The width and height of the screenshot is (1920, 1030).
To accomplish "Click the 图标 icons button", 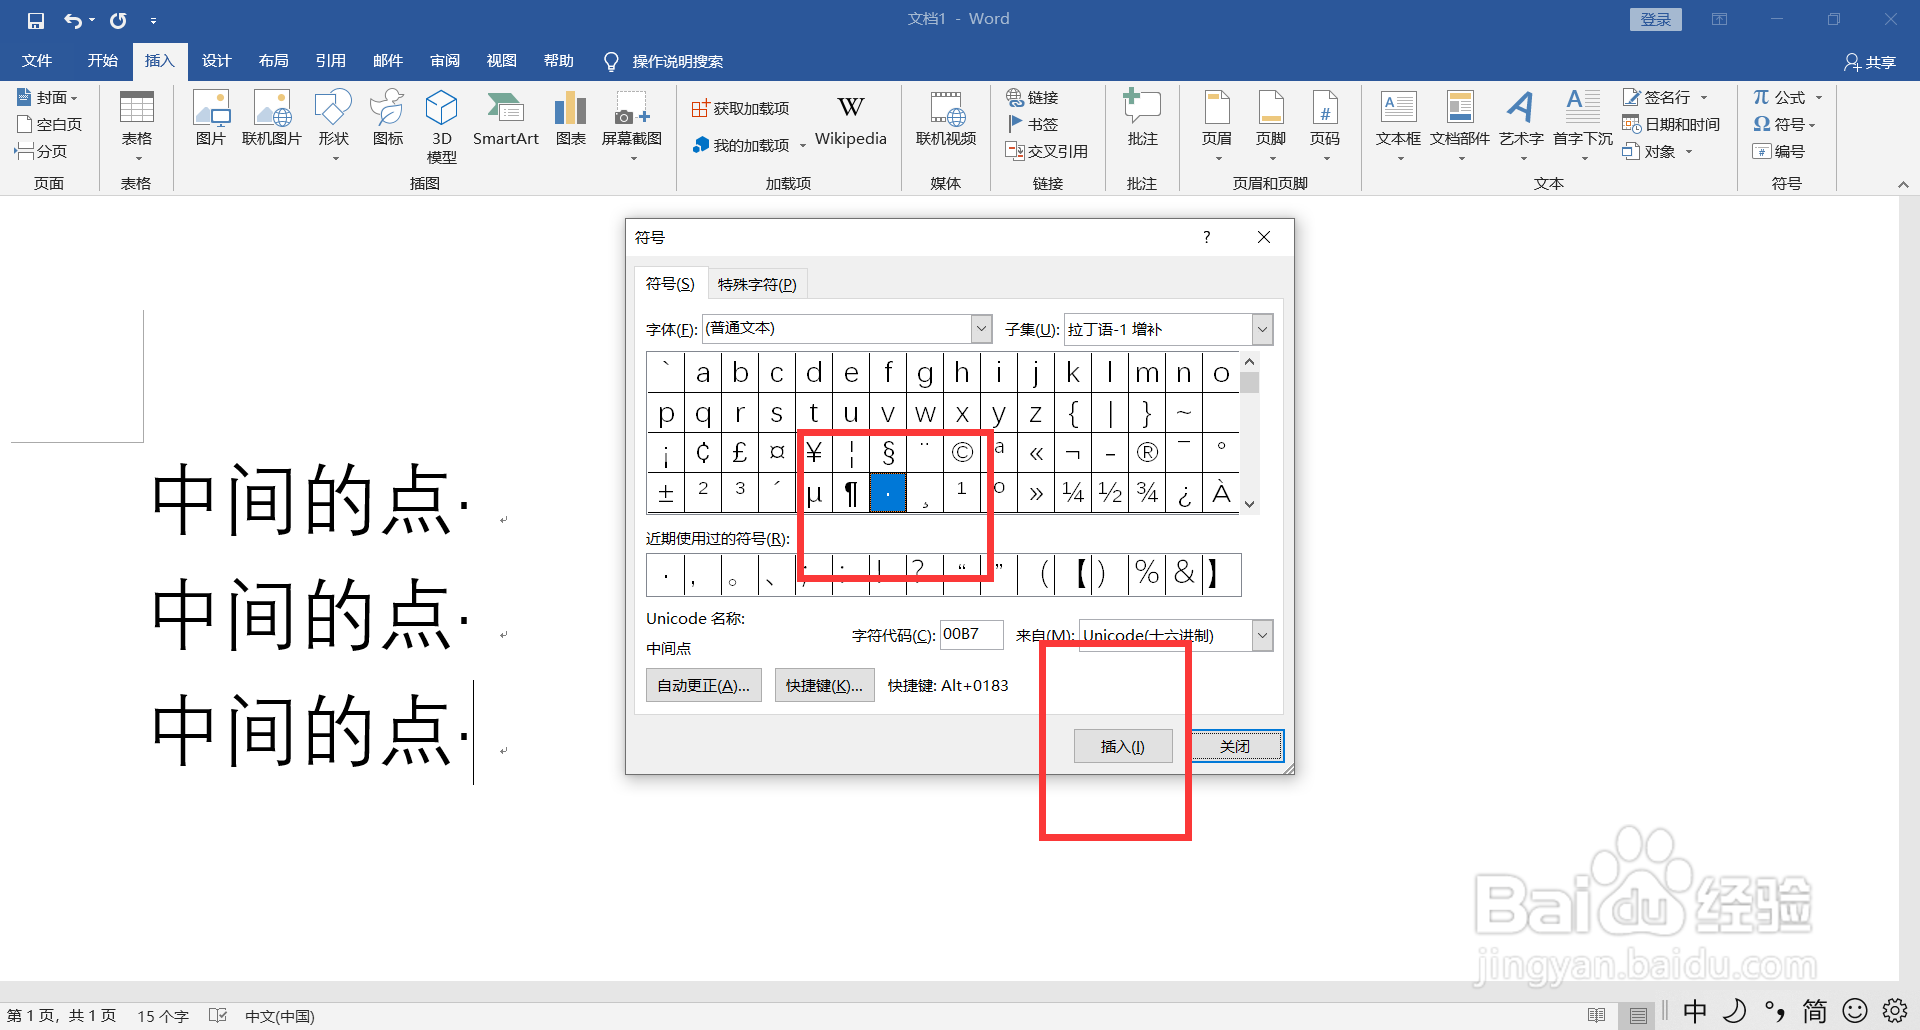I will tap(388, 118).
